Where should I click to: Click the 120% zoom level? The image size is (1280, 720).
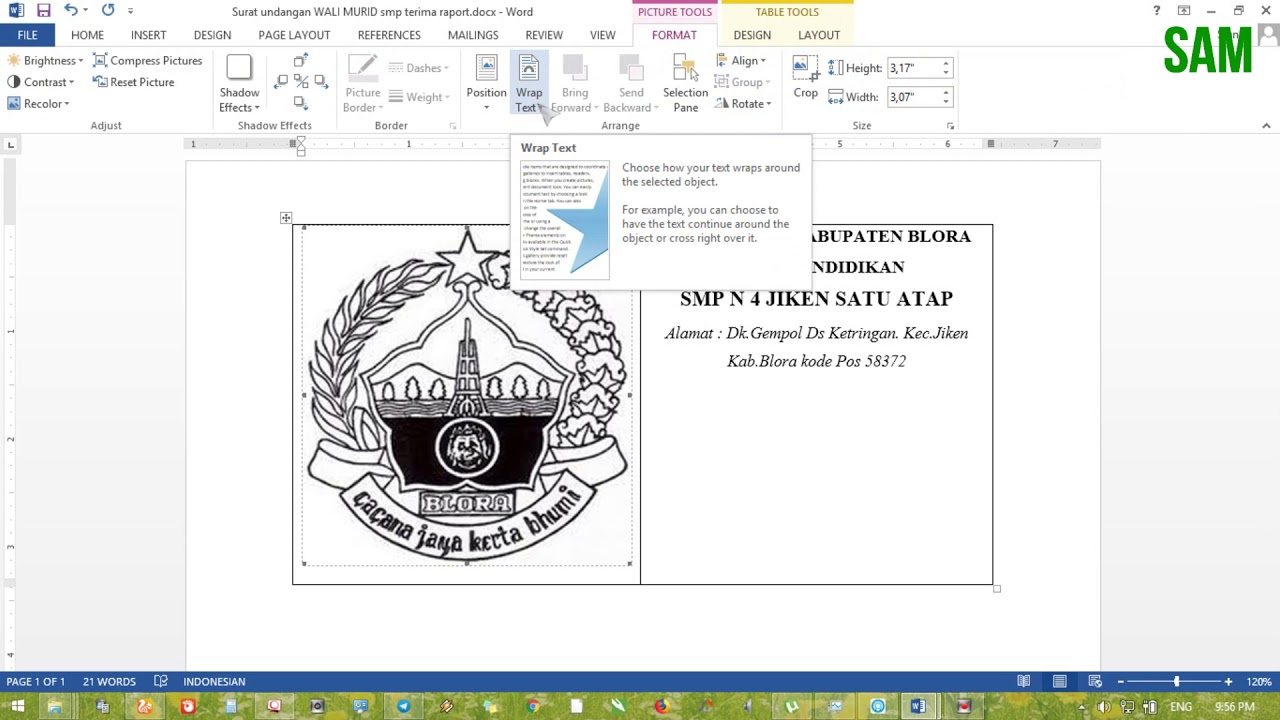(x=1259, y=682)
